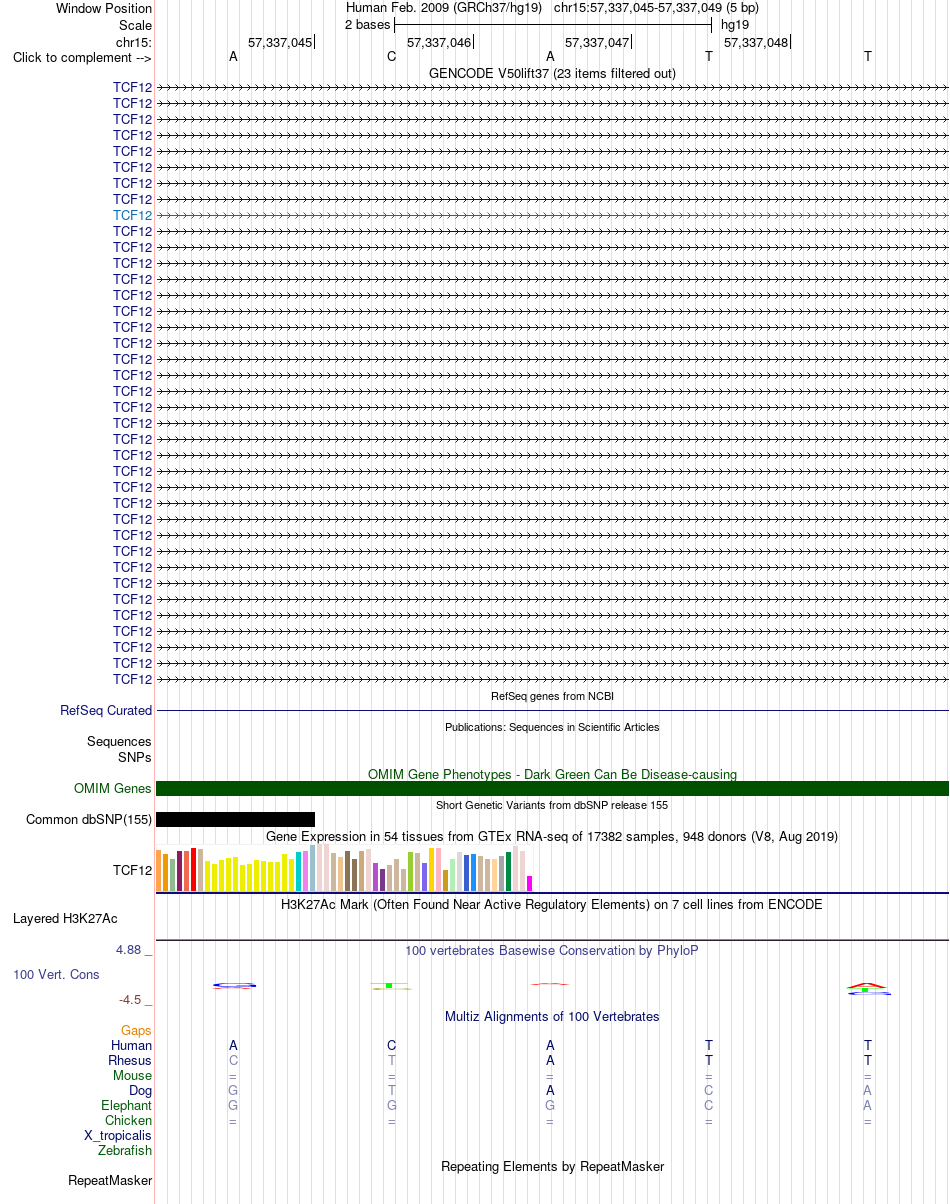Click the magenta last bar in GTEx chart
The height and width of the screenshot is (1204, 950).
[530, 883]
